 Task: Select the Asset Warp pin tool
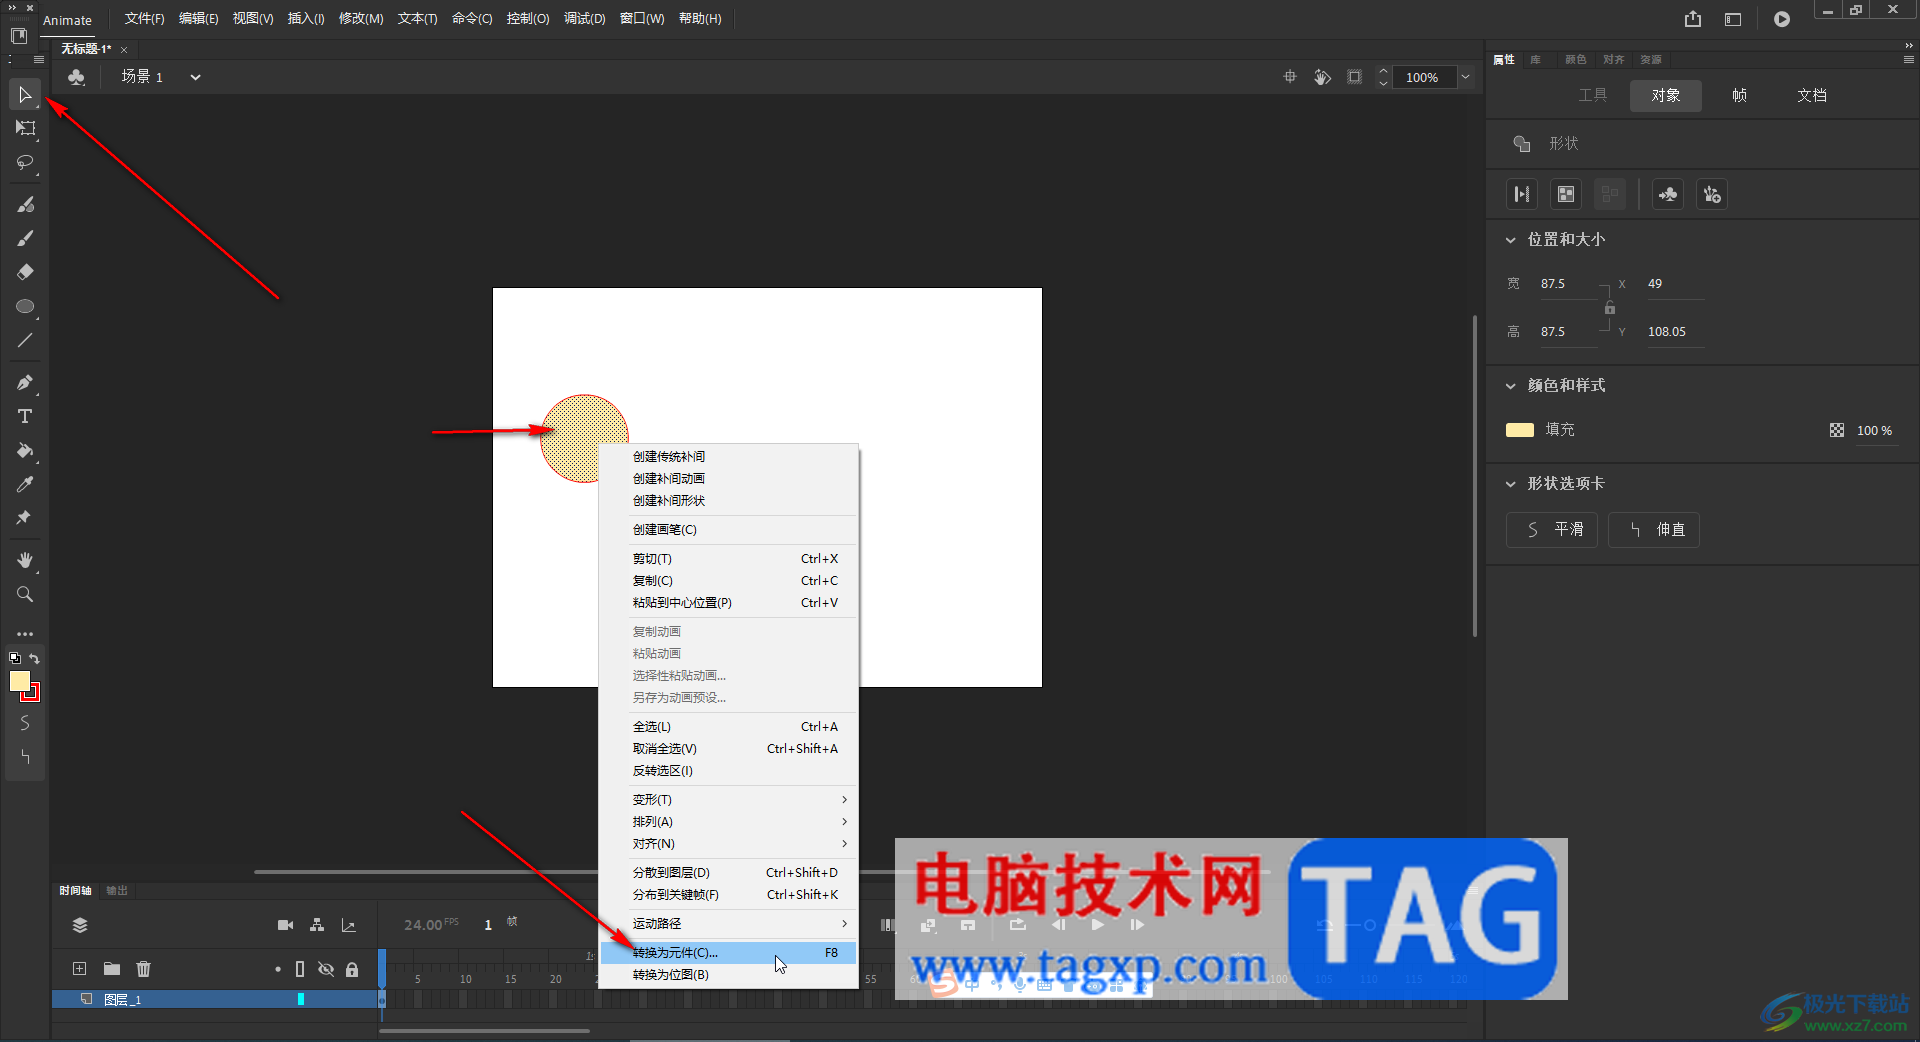[25, 518]
